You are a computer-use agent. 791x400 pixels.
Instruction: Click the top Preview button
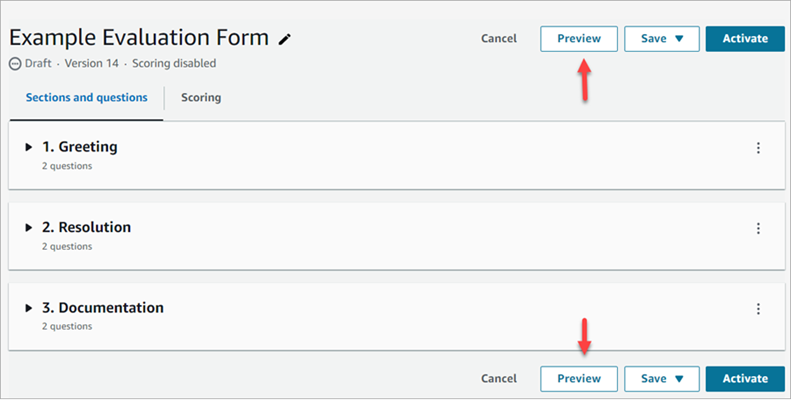(x=579, y=39)
